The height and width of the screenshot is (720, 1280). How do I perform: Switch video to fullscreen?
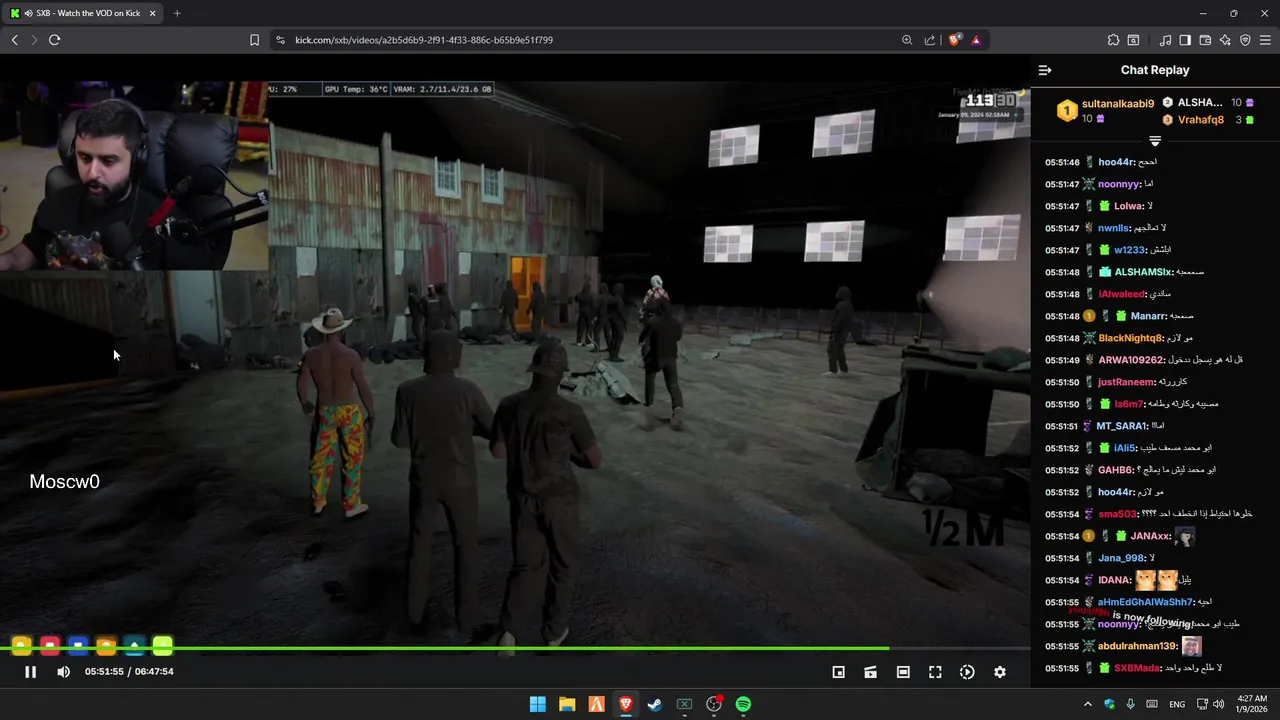pyautogui.click(x=935, y=672)
